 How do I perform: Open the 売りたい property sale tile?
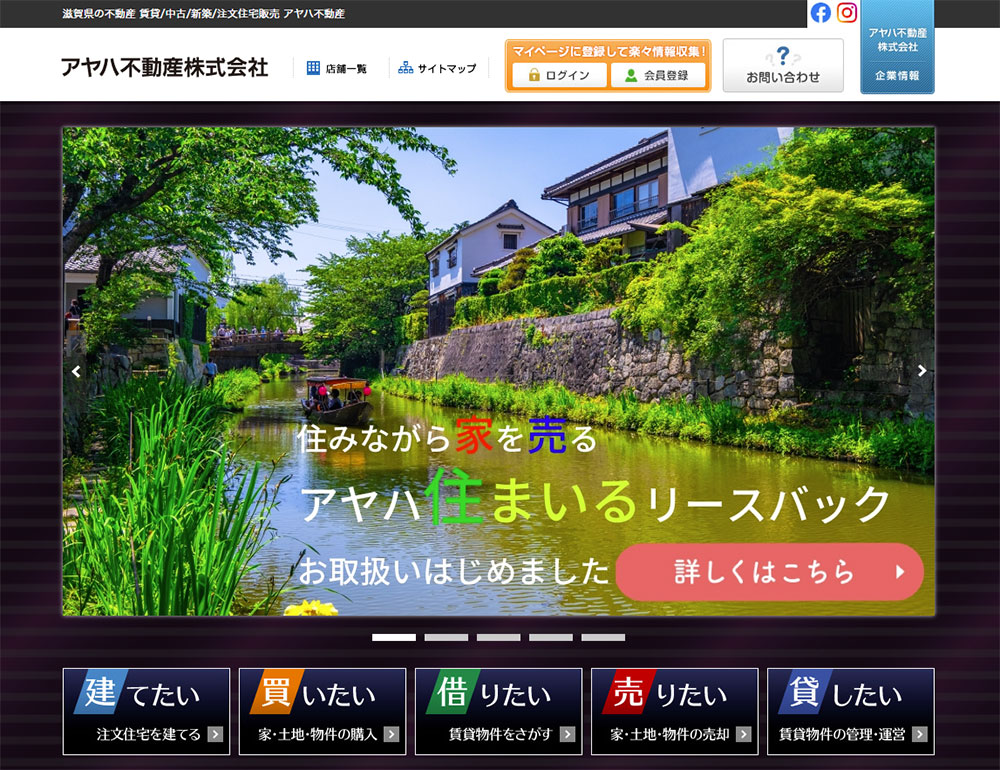click(x=674, y=711)
